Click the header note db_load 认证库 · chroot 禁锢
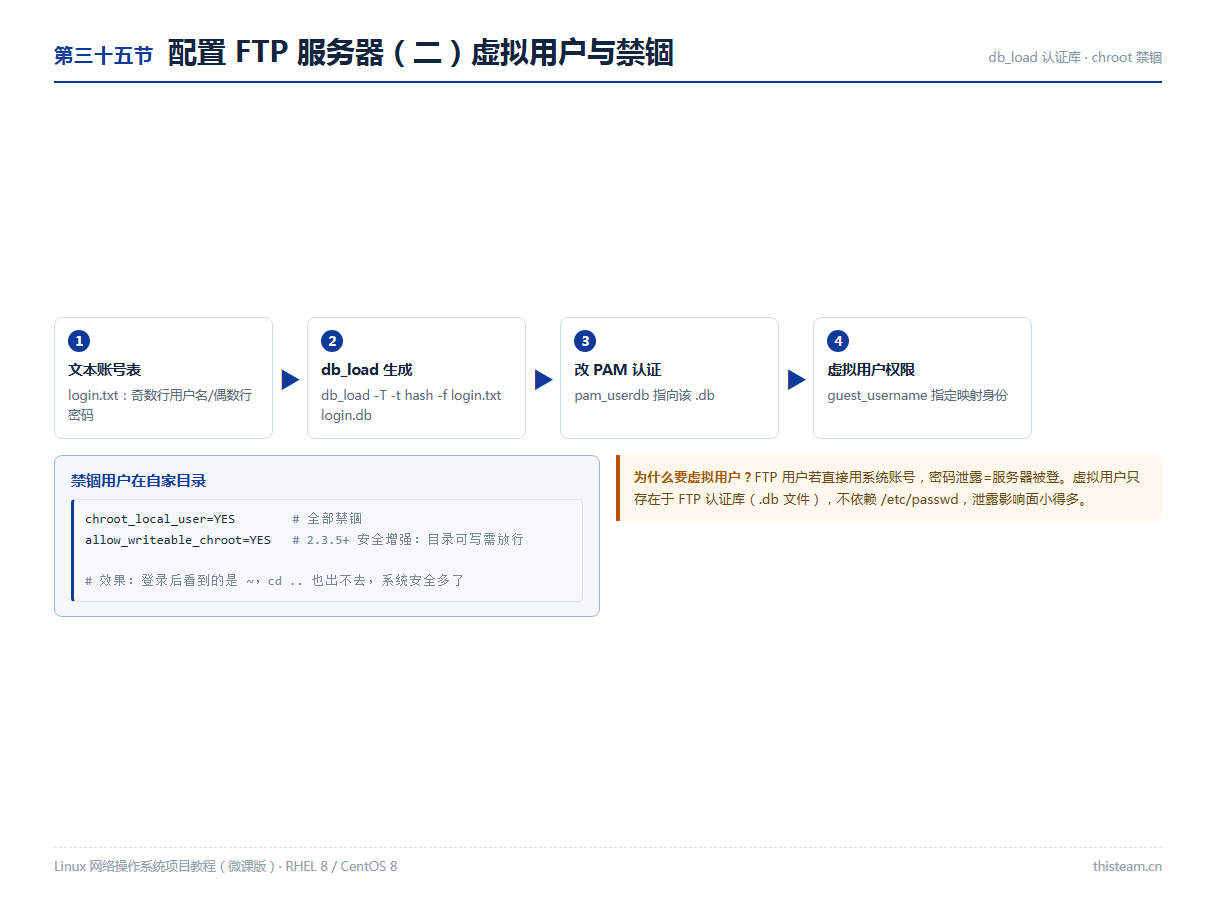Screen dimensions: 1216x900 pos(1075,57)
